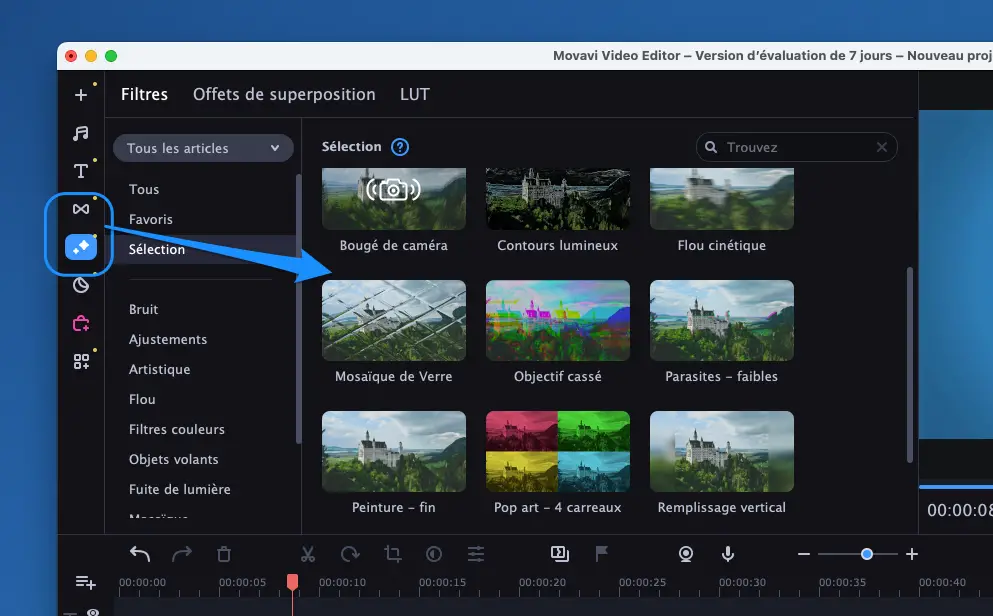Open the more tools grid icon
993x616 pixels.
(81, 361)
